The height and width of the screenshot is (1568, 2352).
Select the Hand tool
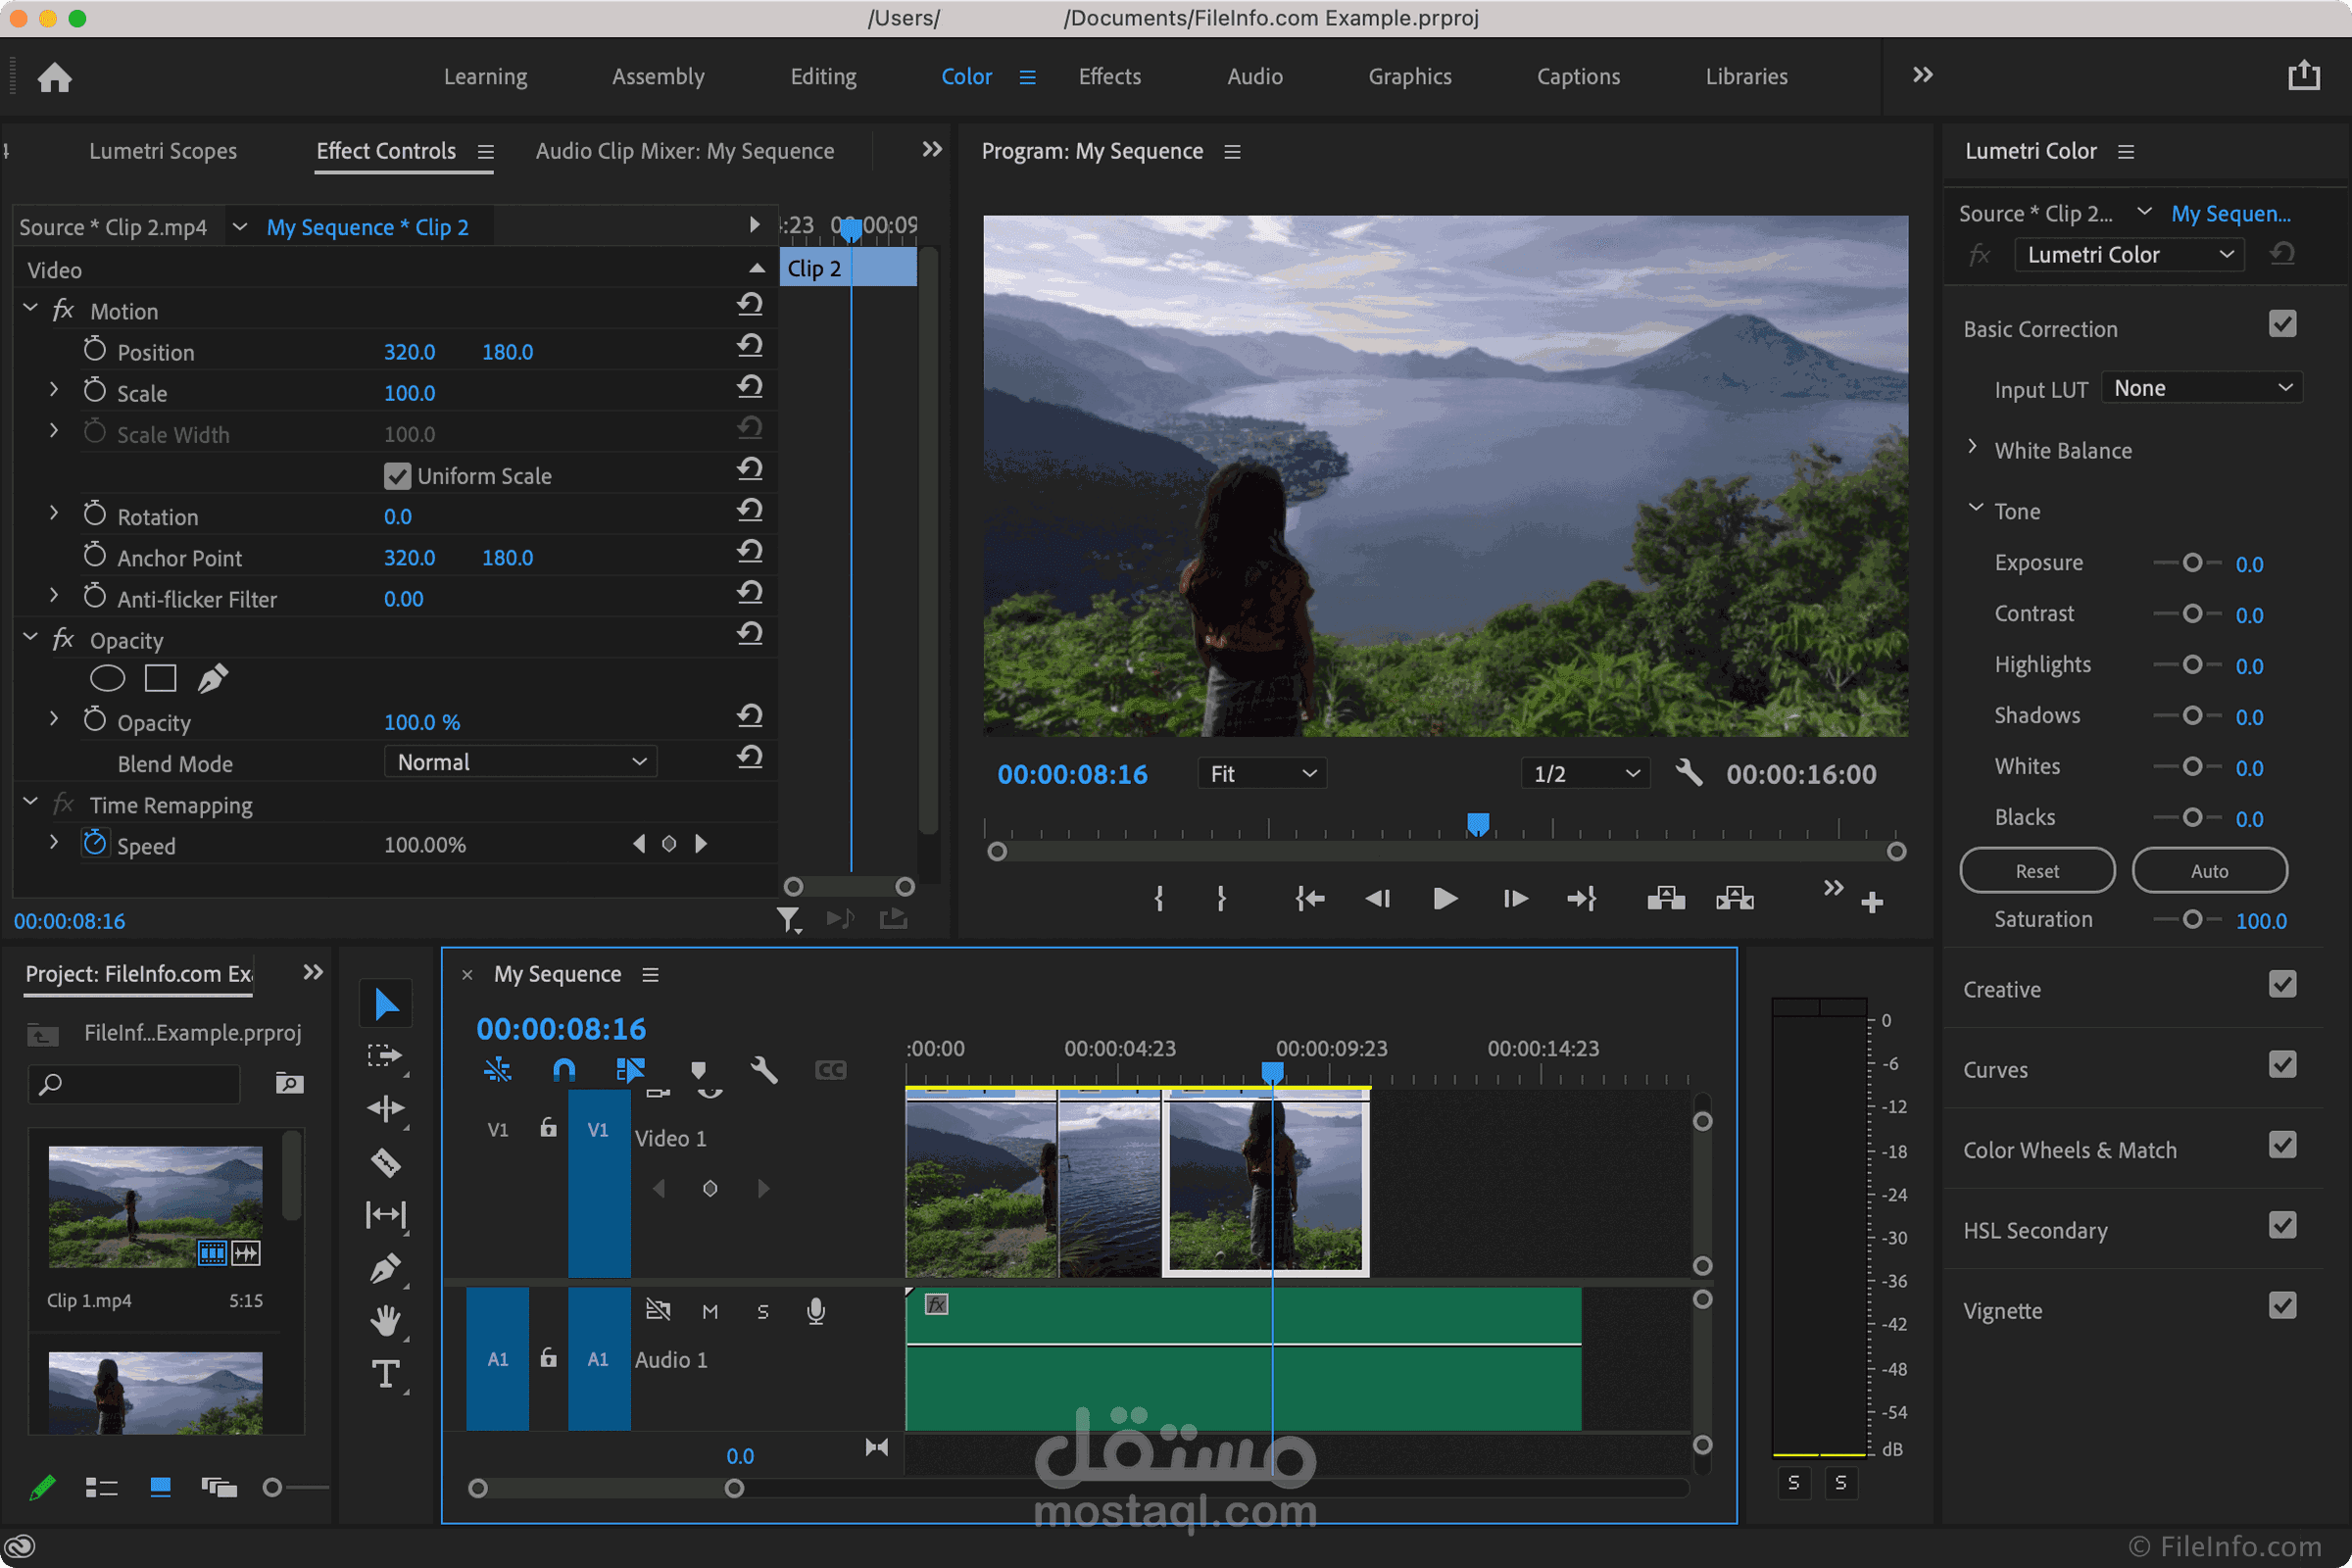385,1320
